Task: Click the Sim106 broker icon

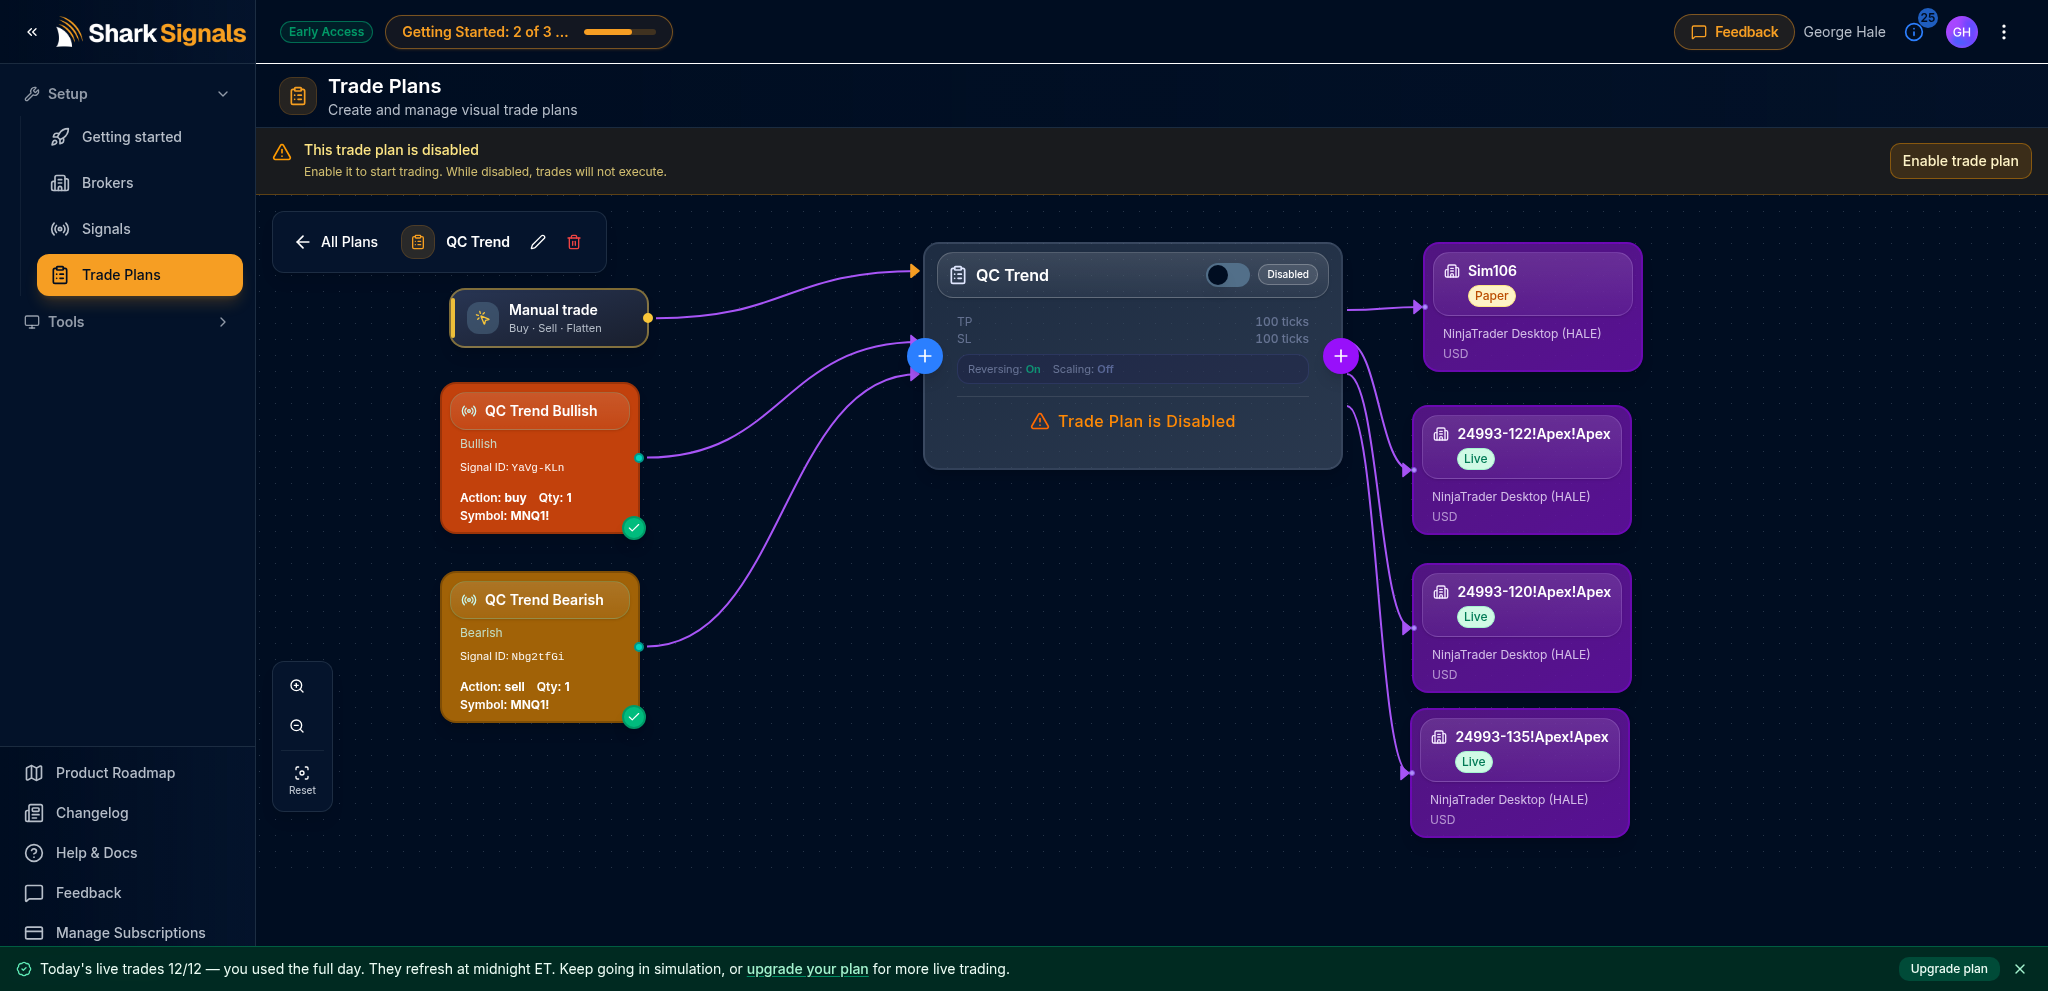Action: (1452, 271)
